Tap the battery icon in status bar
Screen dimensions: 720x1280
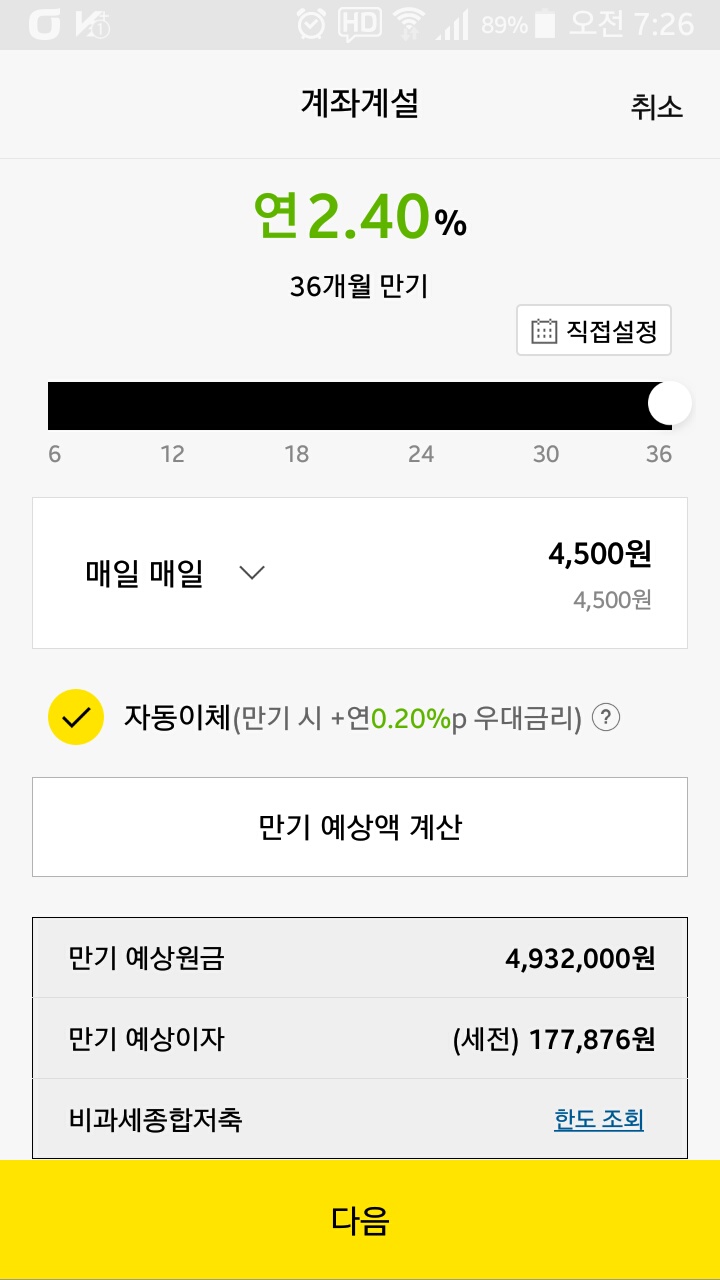click(x=545, y=24)
